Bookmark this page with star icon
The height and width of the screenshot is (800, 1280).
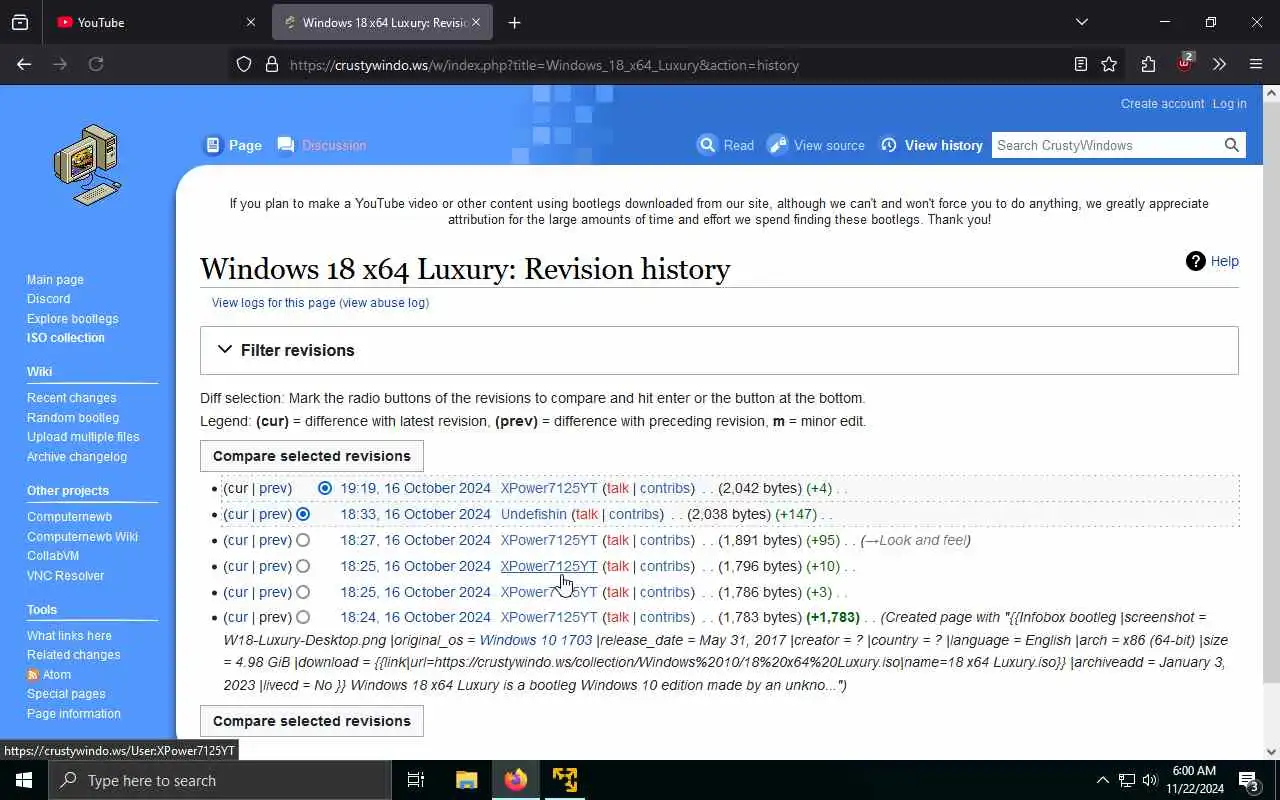[1109, 64]
